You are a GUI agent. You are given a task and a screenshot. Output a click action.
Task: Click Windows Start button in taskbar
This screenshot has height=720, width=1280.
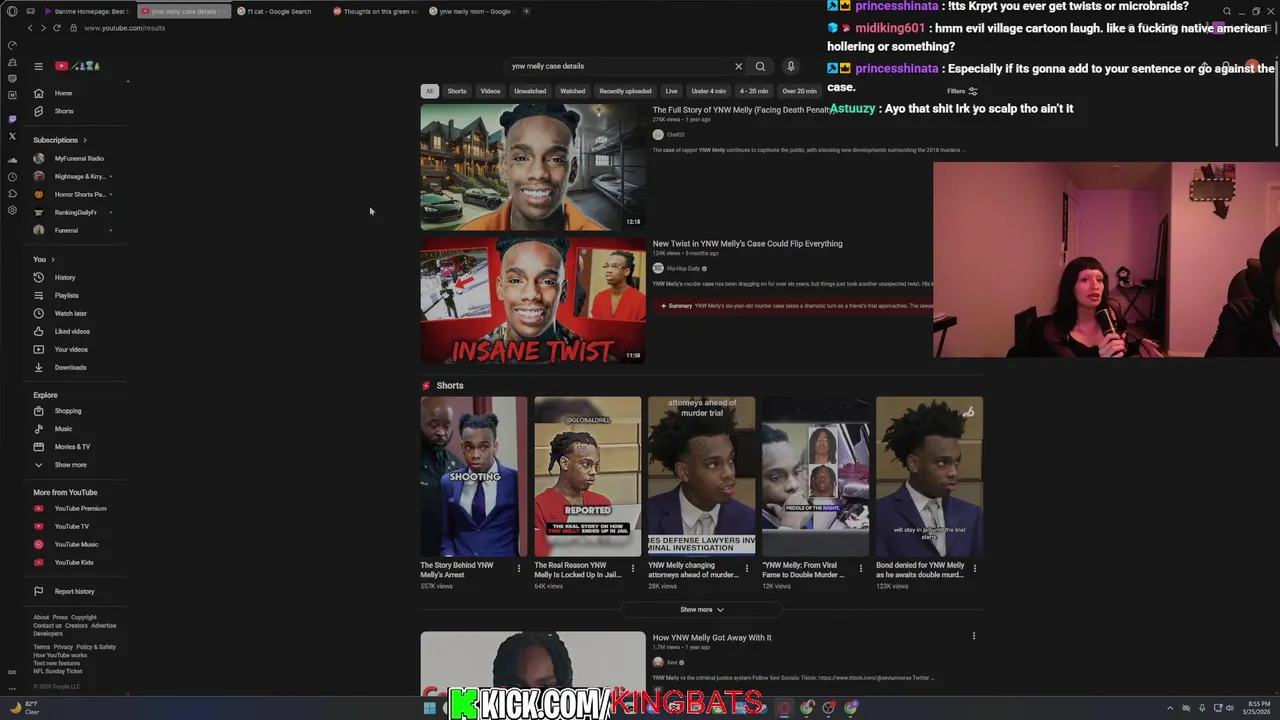click(x=430, y=707)
